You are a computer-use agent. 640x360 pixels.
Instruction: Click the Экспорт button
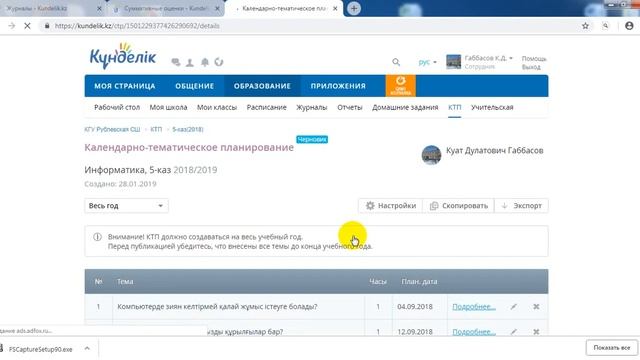(x=521, y=206)
